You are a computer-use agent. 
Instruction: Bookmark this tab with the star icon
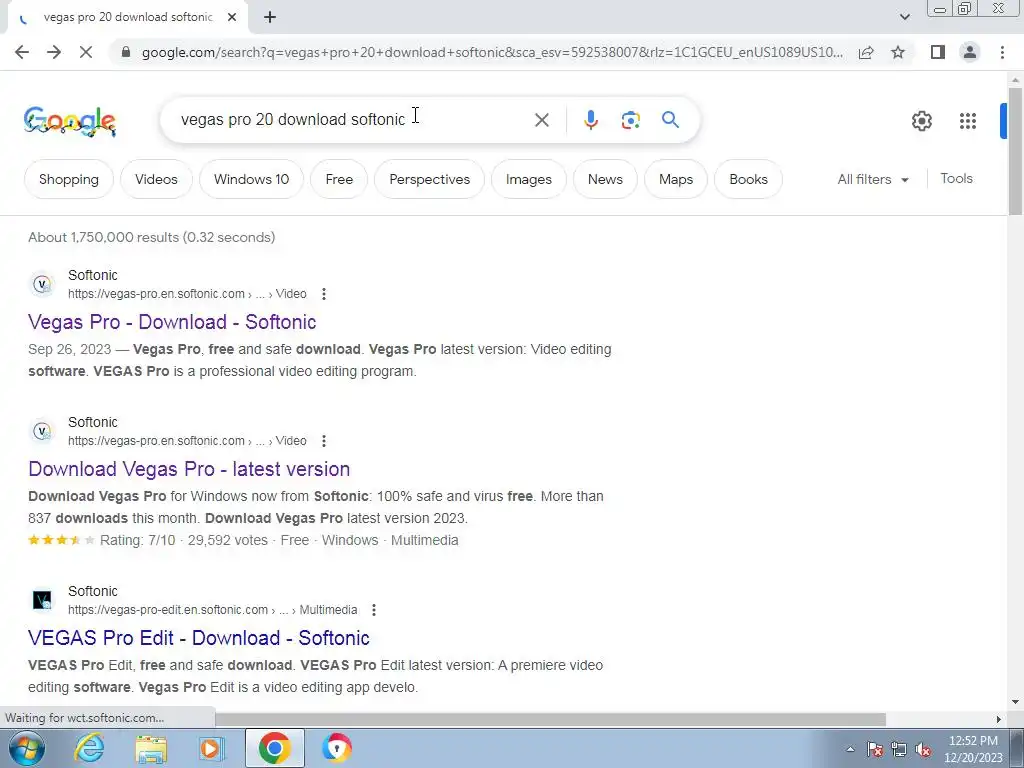click(898, 52)
